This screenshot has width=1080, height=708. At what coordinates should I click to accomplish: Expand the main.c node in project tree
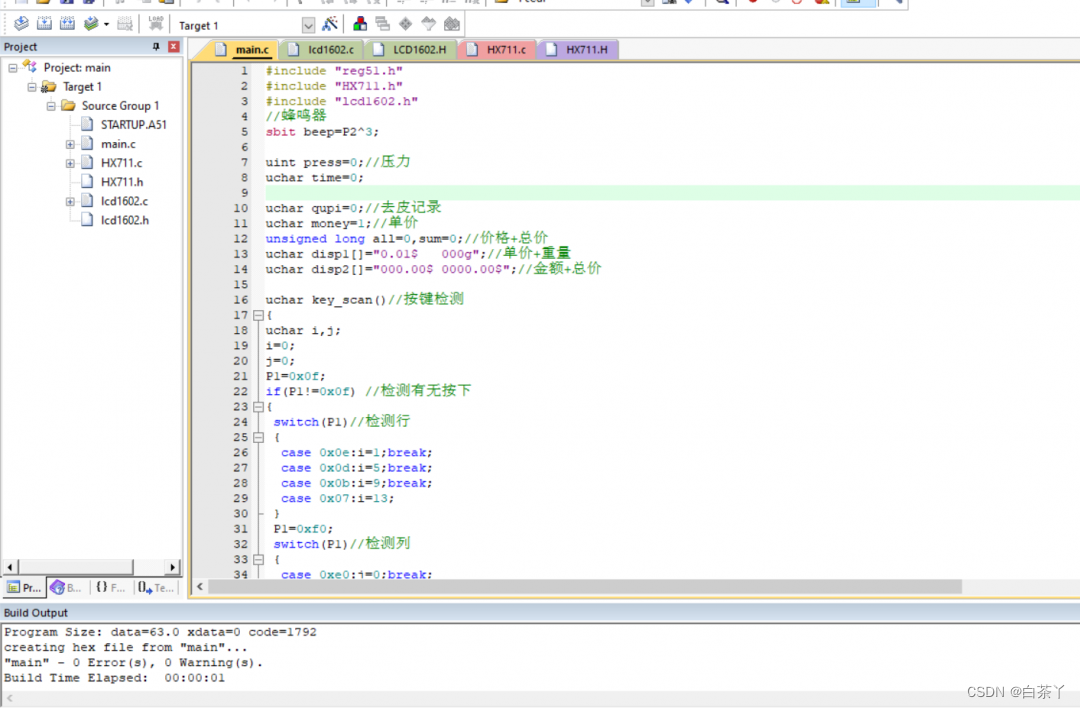pyautogui.click(x=70, y=144)
